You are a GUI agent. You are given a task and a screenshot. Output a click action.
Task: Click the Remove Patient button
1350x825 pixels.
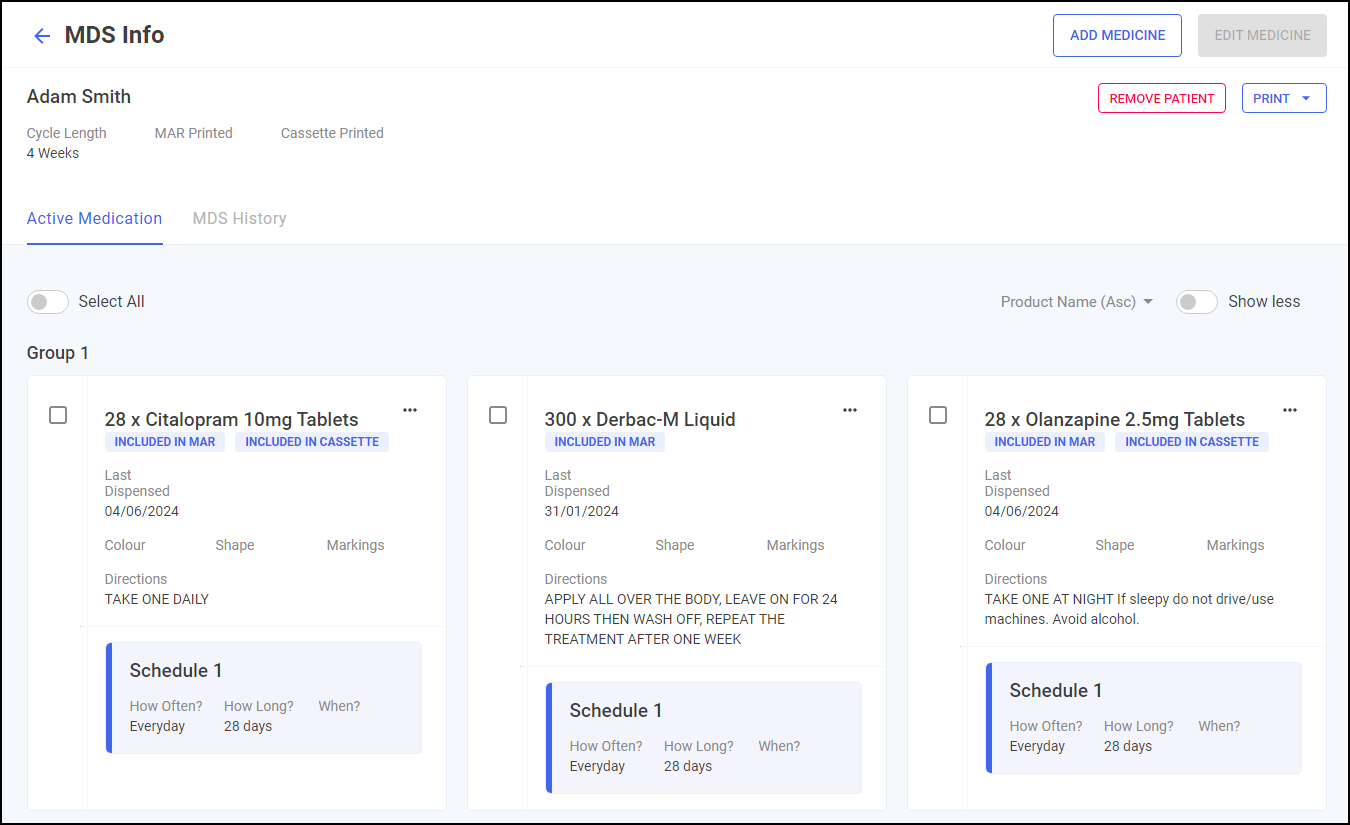point(1161,99)
